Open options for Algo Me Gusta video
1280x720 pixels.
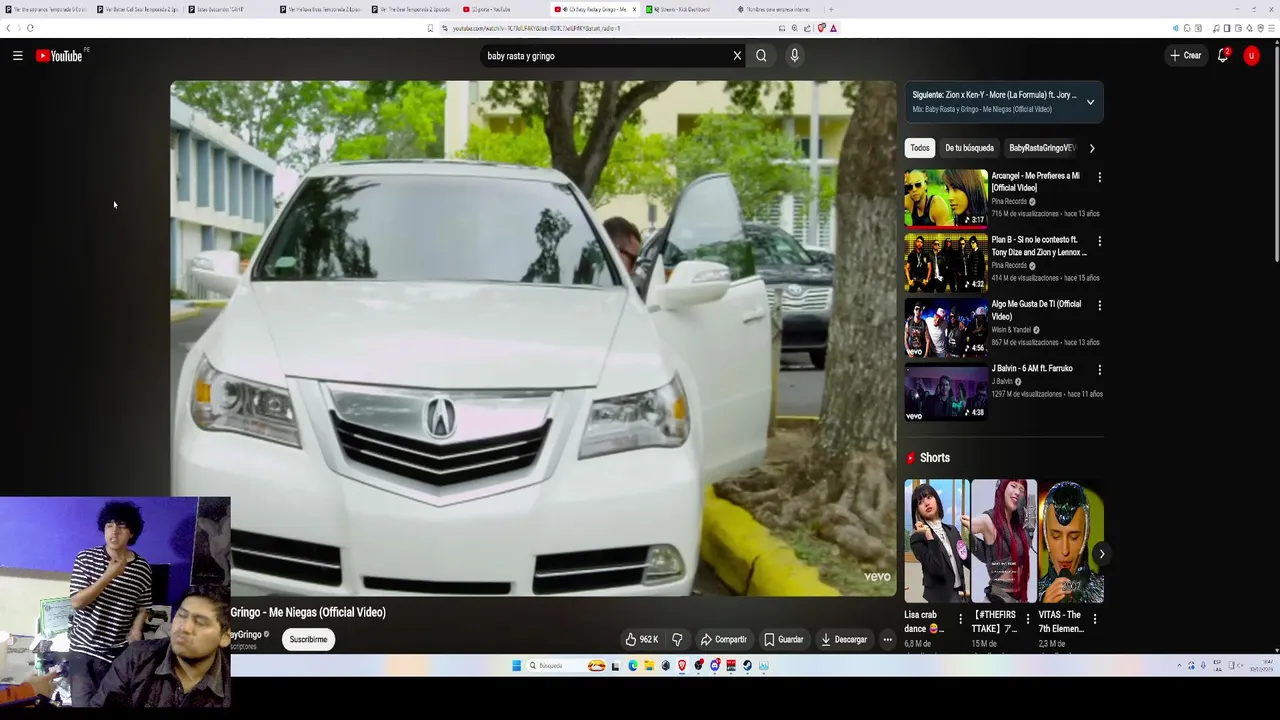click(1099, 305)
